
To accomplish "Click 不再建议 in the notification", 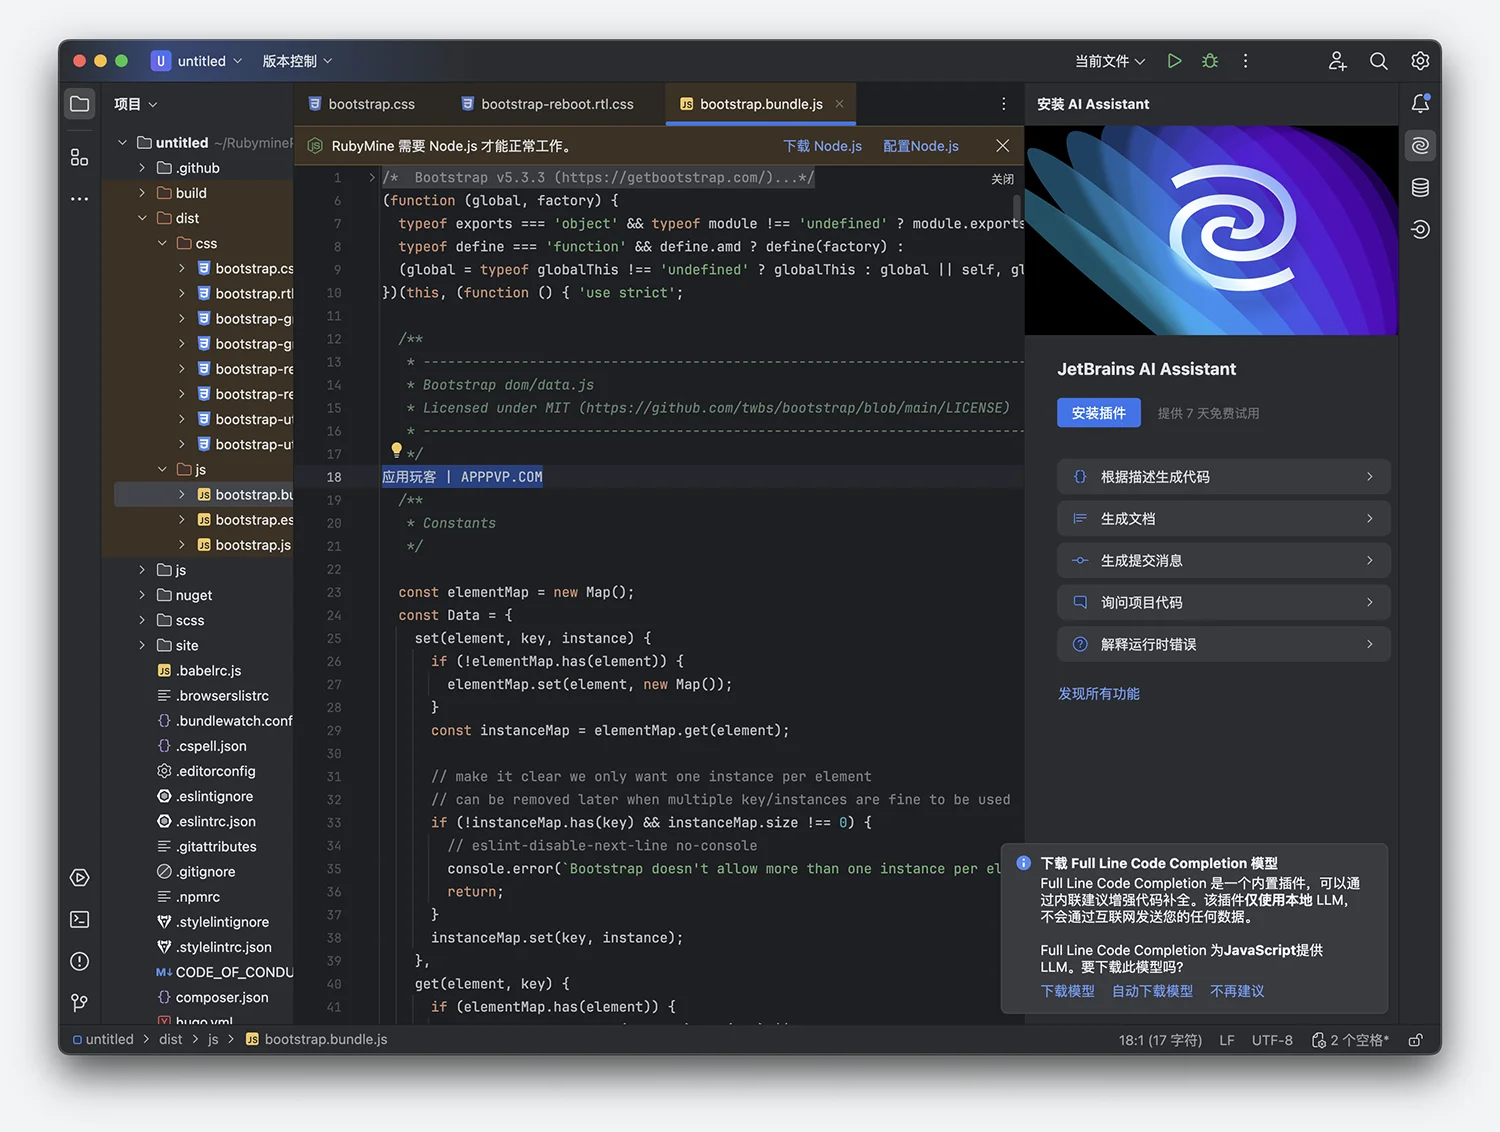I will [1237, 991].
